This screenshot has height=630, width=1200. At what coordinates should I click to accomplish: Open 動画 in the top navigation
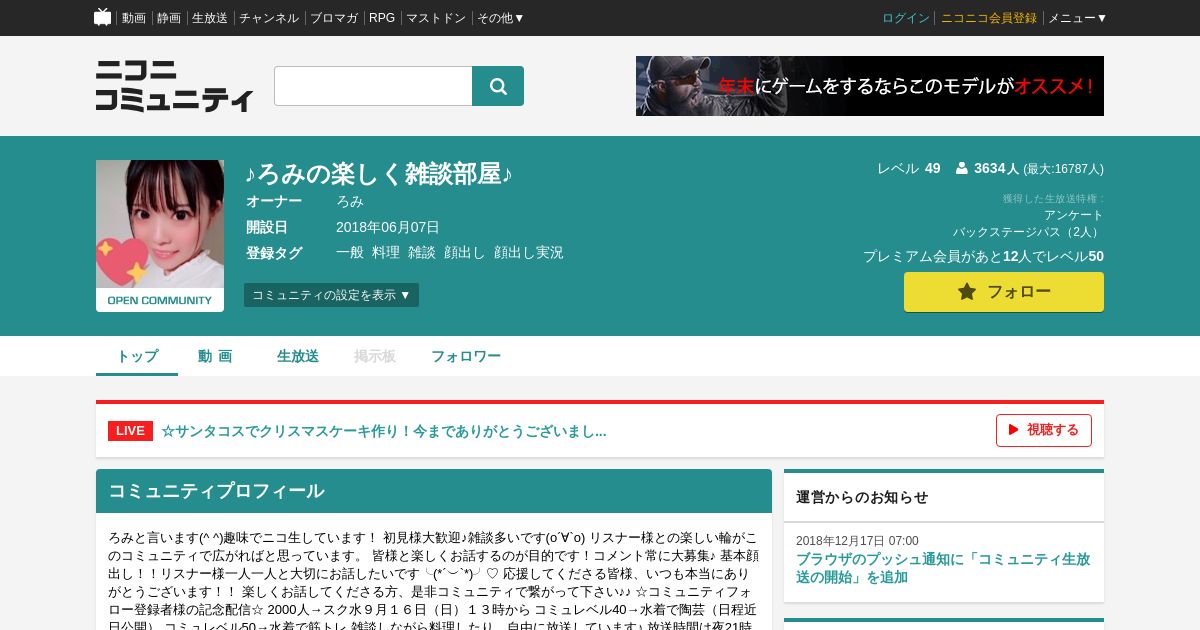click(134, 18)
